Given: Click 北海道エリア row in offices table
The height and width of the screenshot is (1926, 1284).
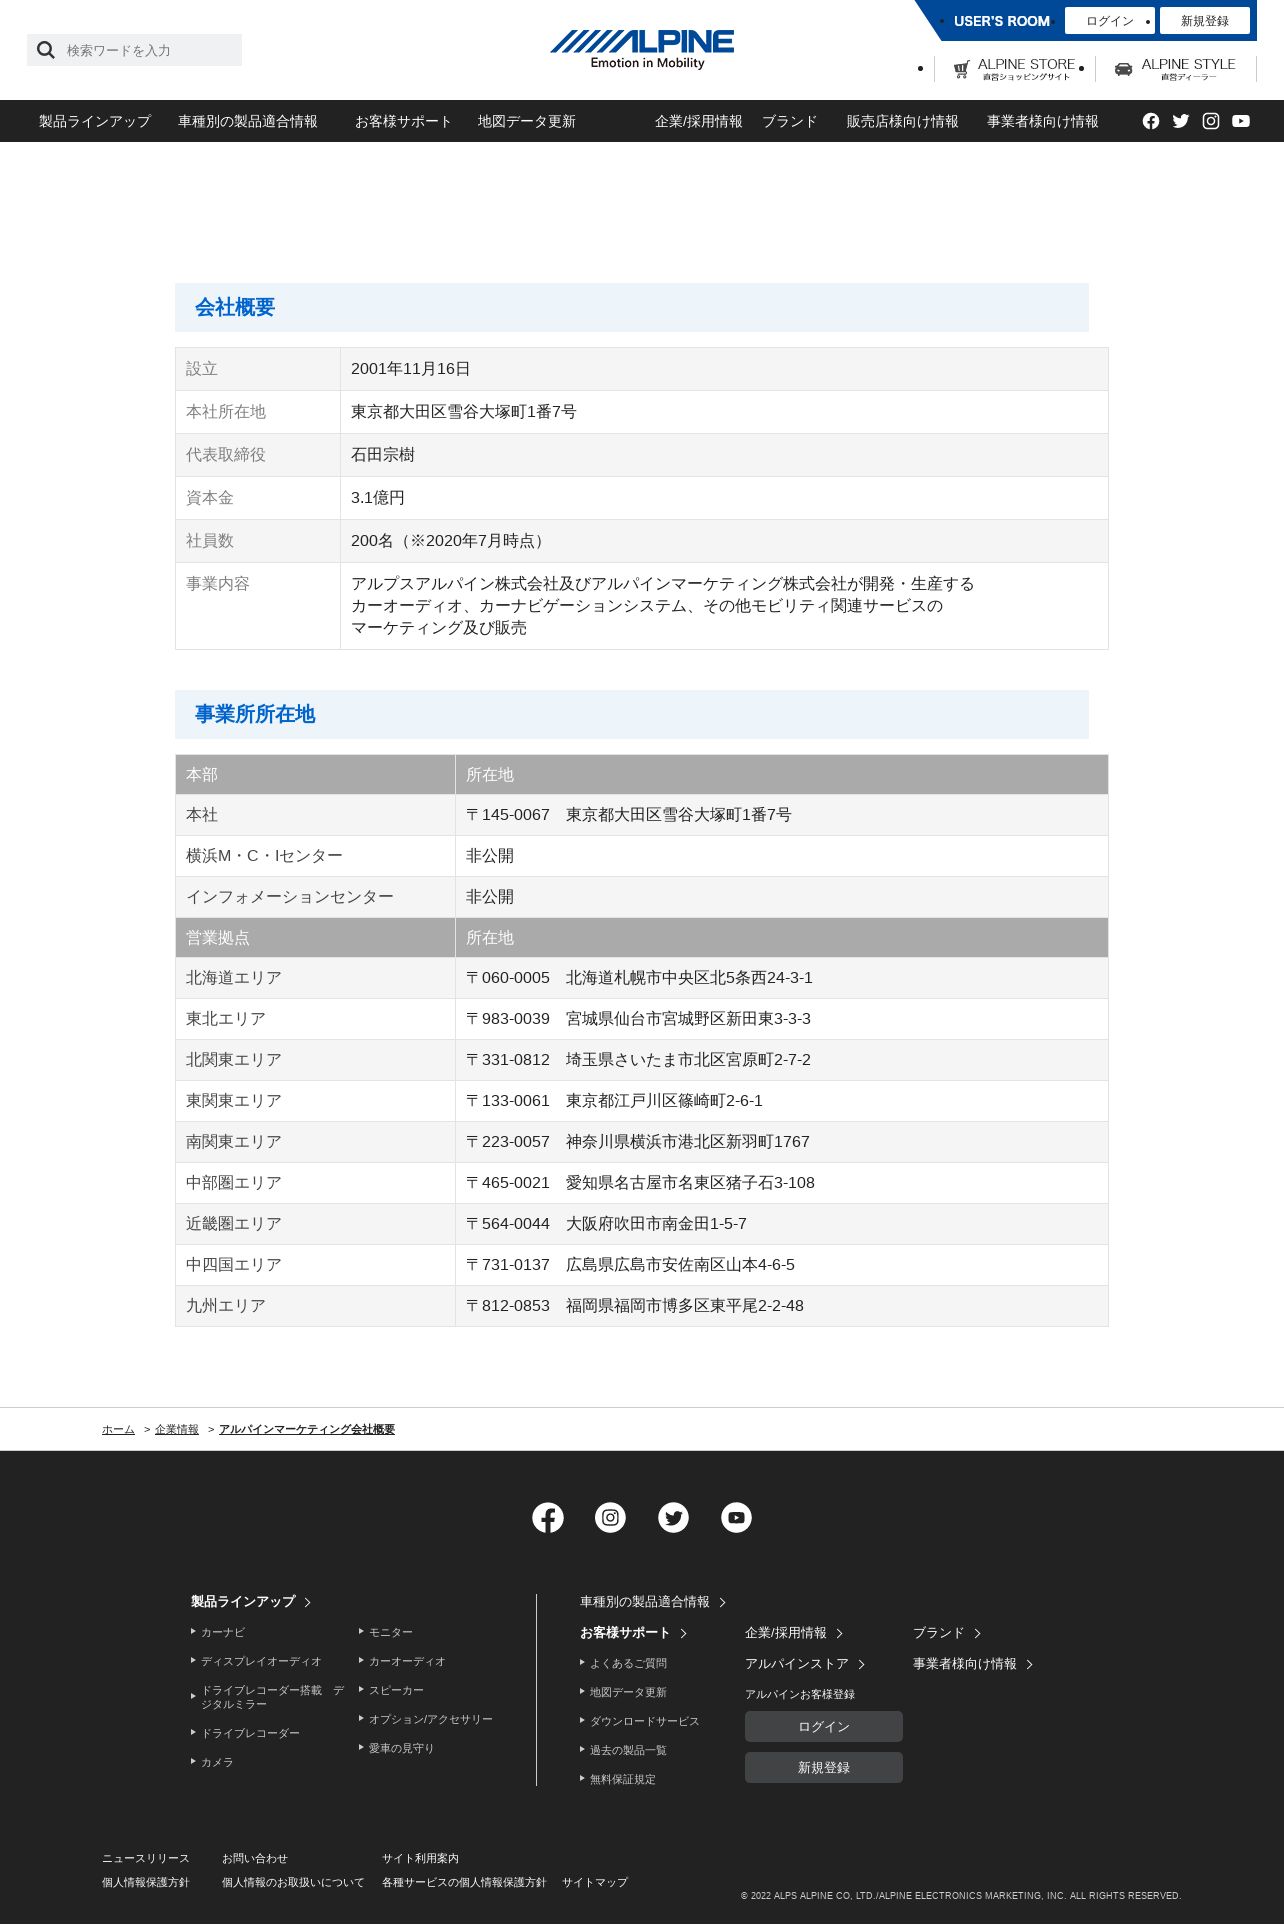Looking at the screenshot, I should 642,978.
